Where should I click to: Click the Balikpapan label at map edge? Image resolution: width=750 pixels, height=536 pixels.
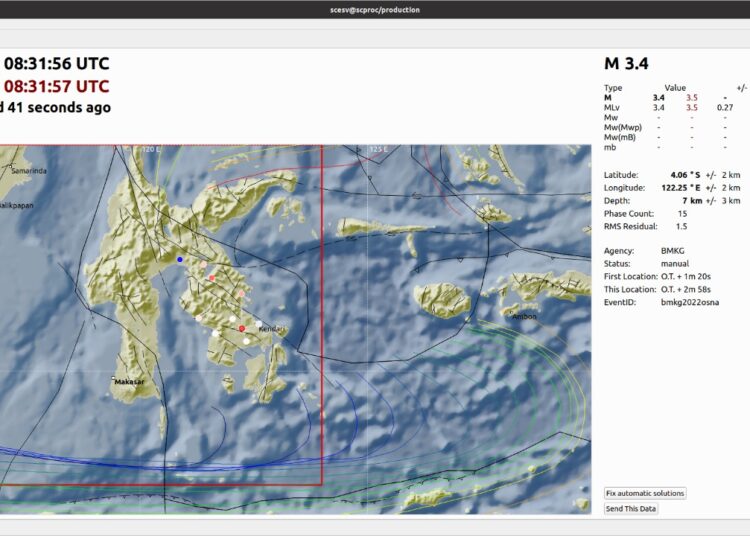tap(14, 204)
